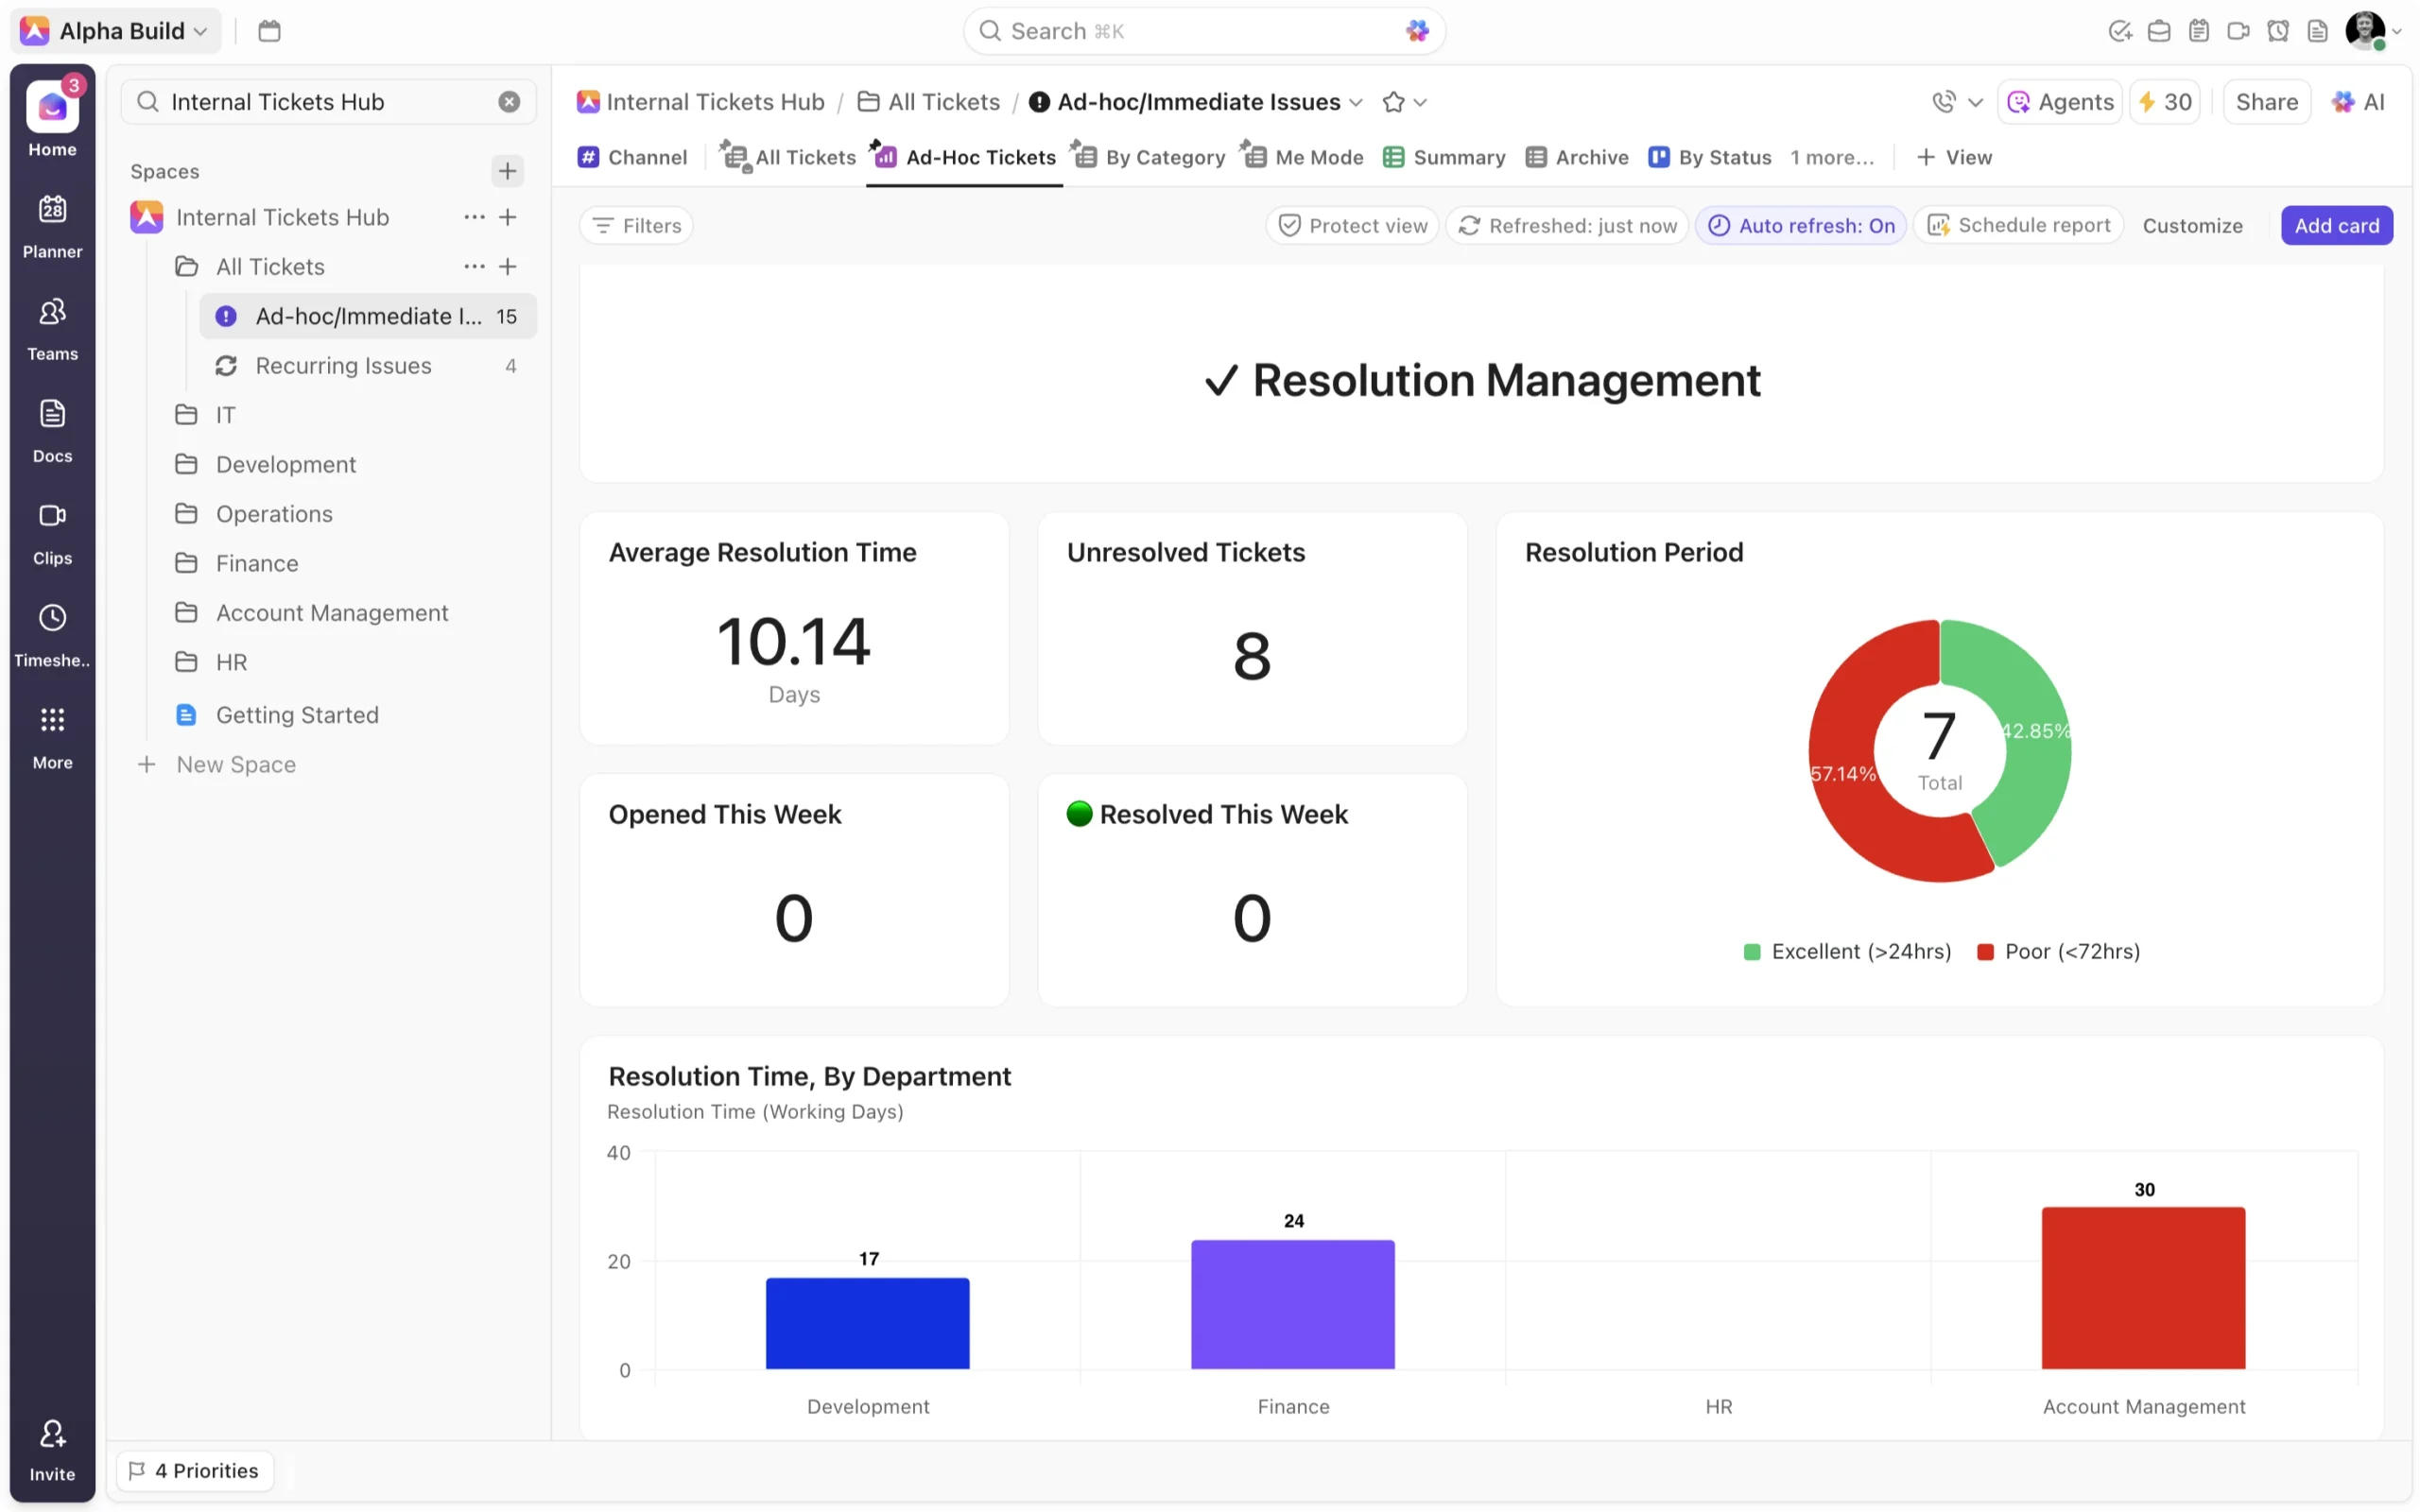Favorite this list with the star icon
The height and width of the screenshot is (1512, 2420).
click(1393, 102)
